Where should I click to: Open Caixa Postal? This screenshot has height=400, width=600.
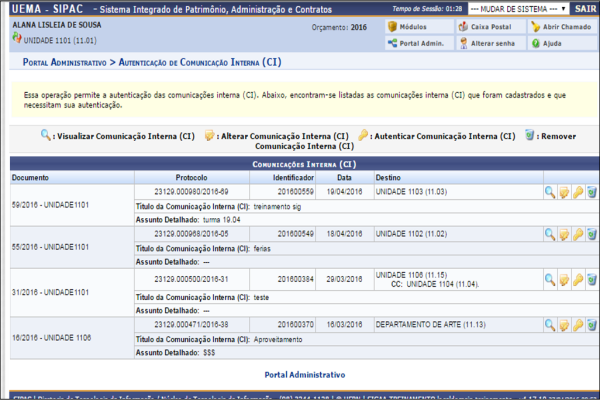click(491, 27)
